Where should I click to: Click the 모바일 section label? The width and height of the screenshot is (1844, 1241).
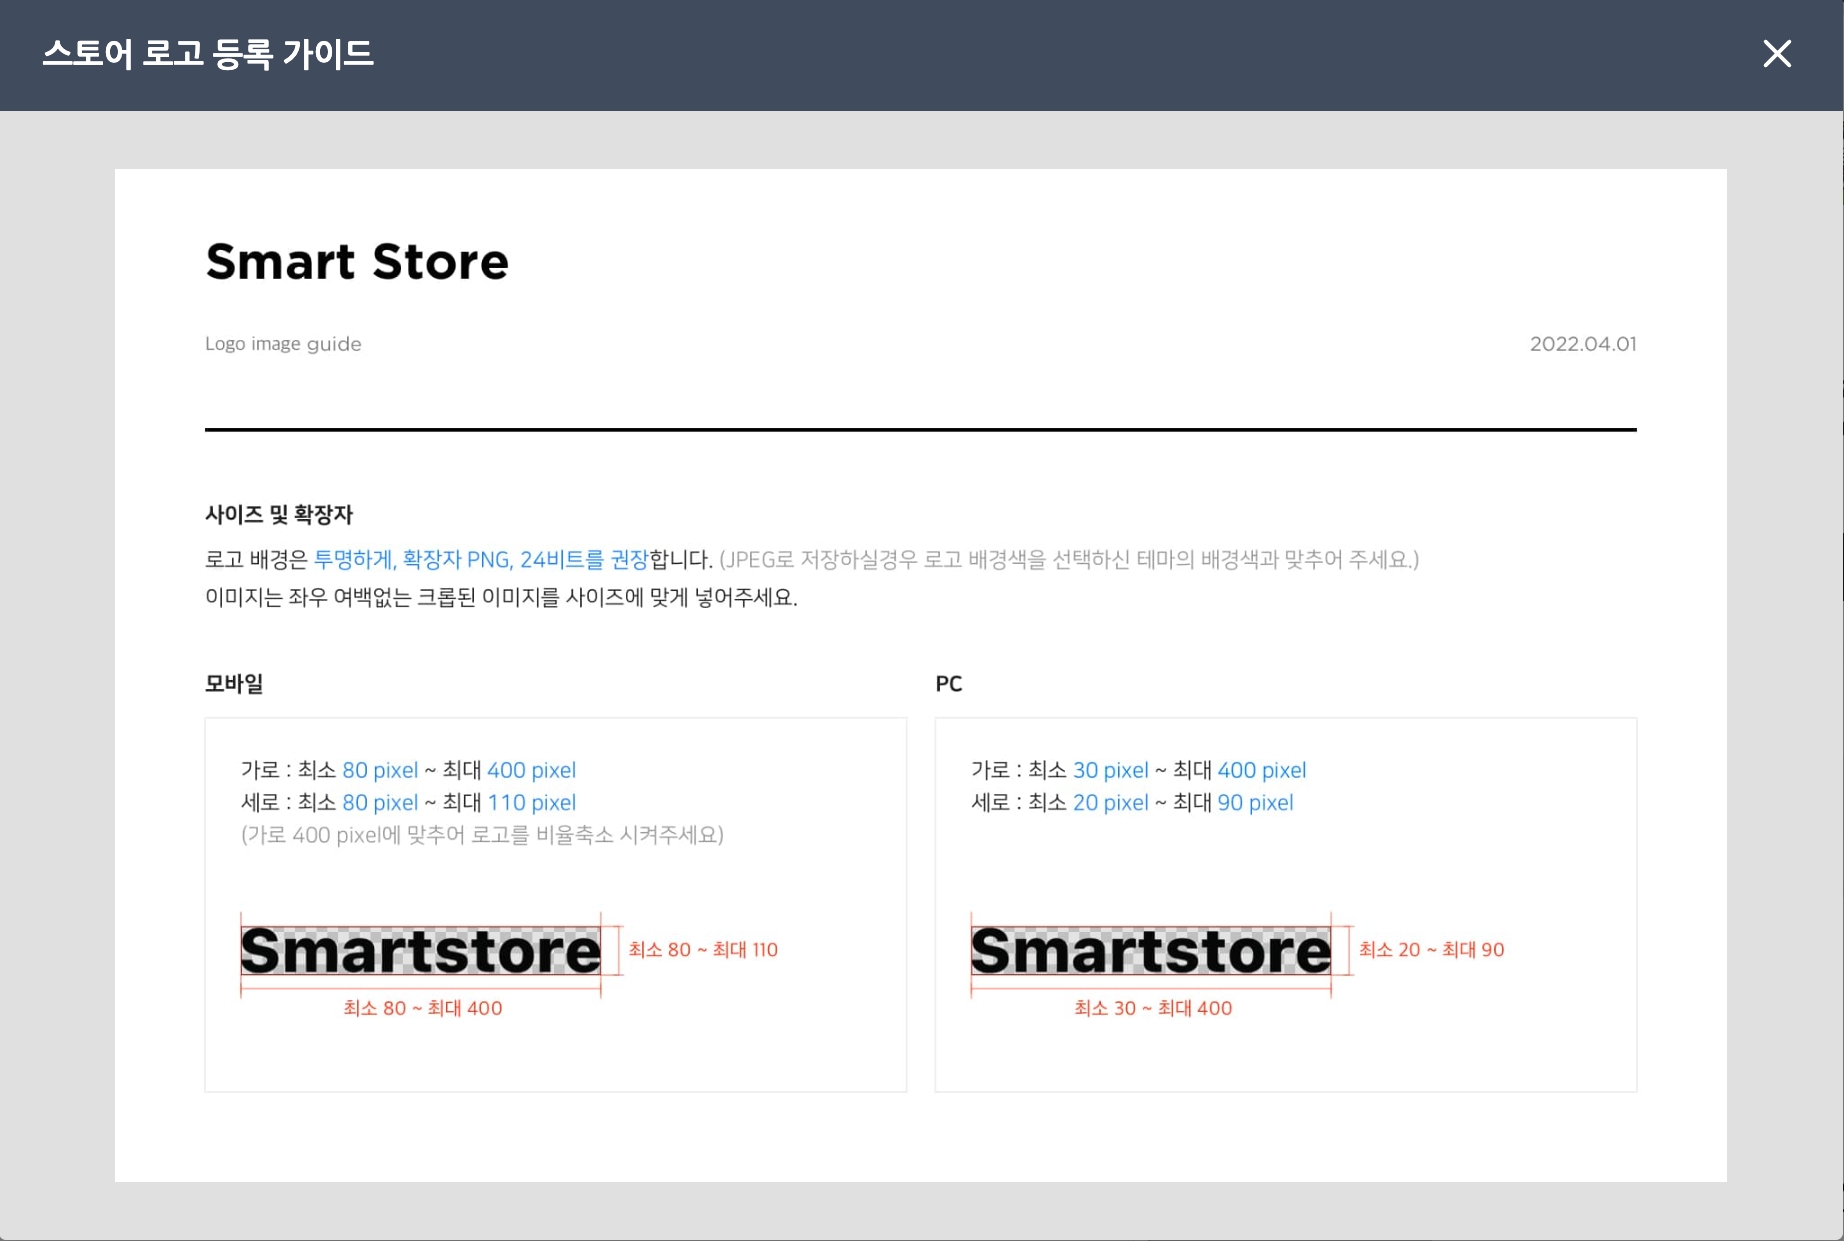tap(234, 684)
